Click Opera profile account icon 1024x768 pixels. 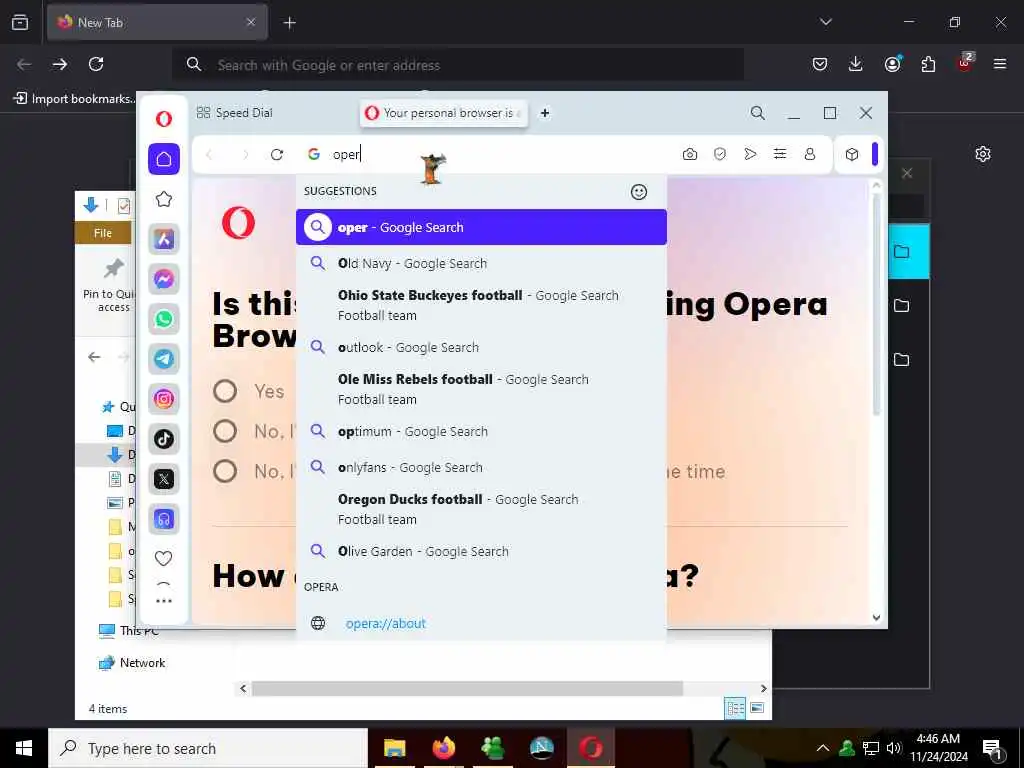point(810,154)
